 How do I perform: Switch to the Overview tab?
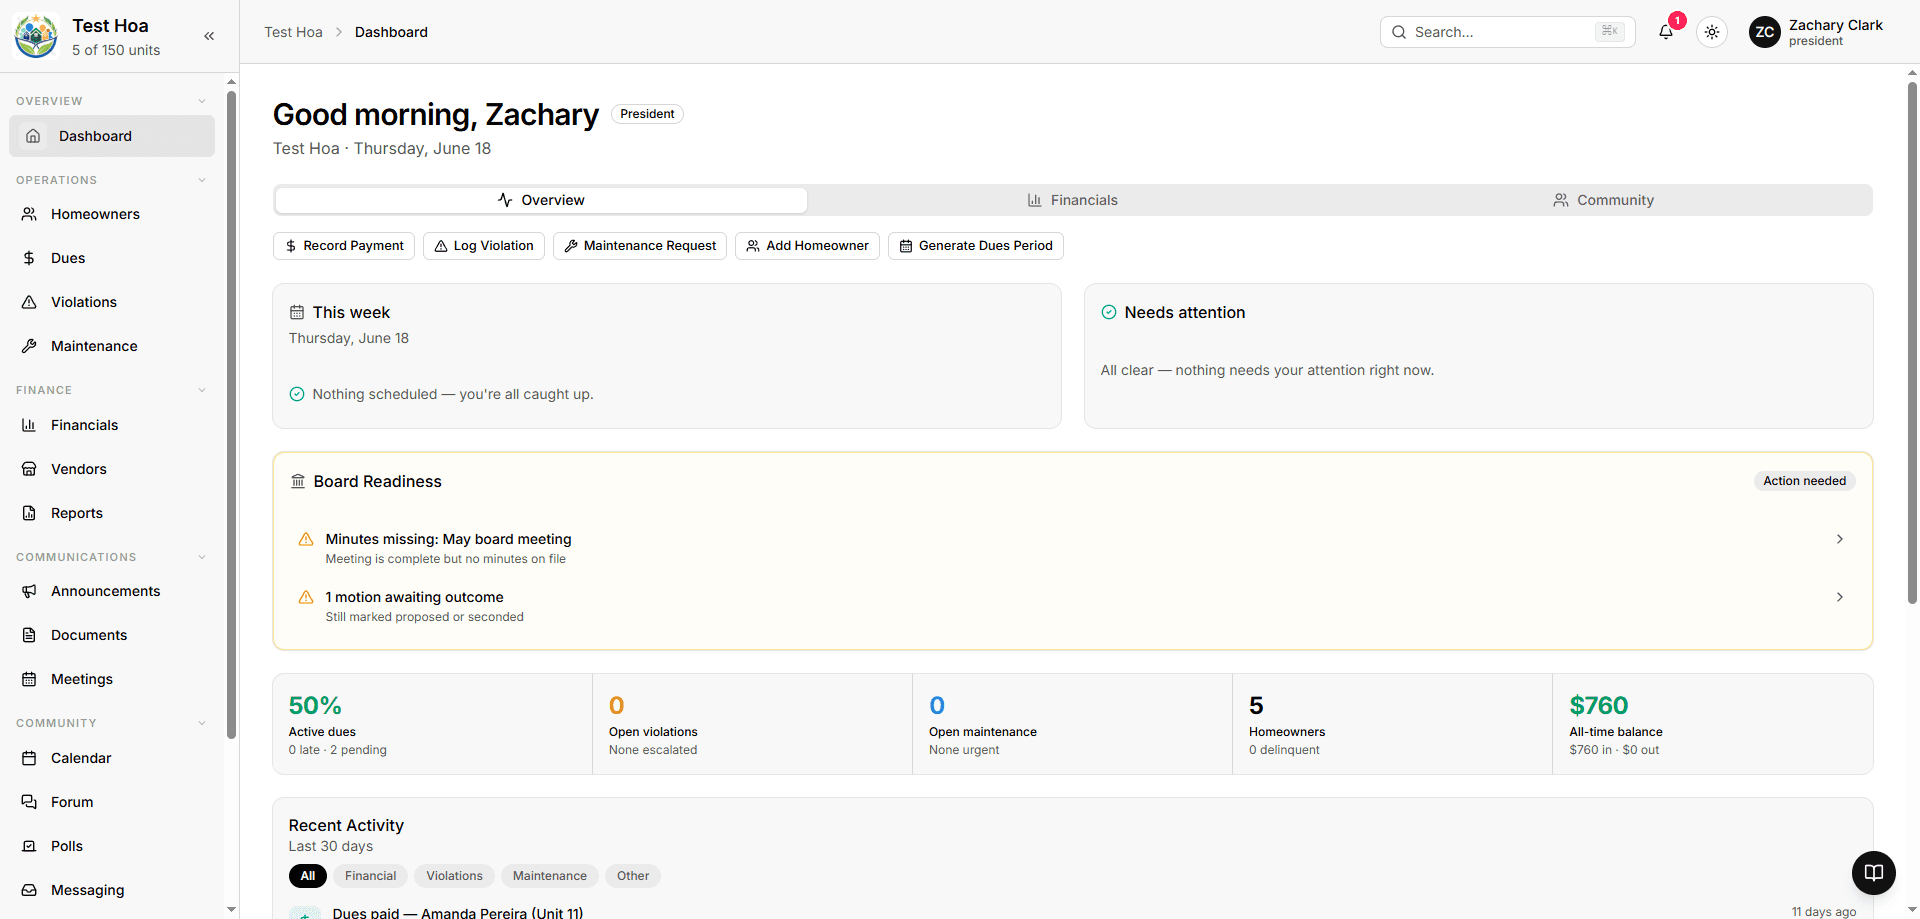(x=541, y=200)
